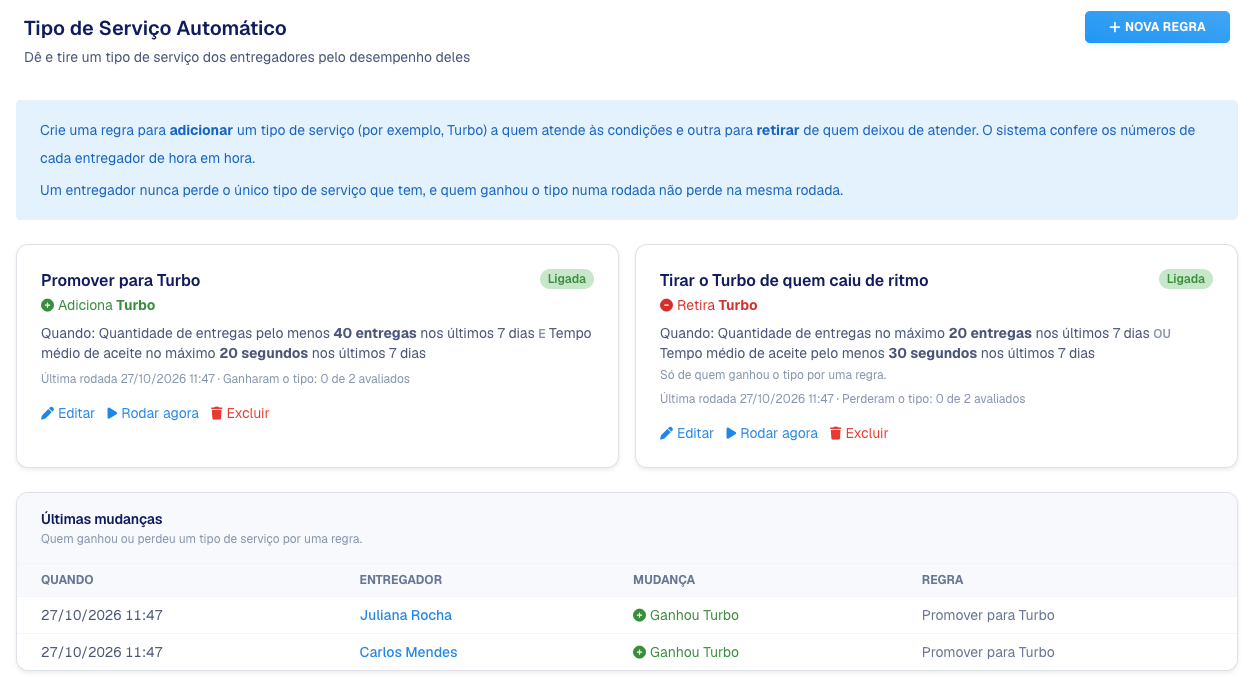Edit the Tirar o Turbo rule
This screenshot has height=677, width=1256.
coord(687,433)
